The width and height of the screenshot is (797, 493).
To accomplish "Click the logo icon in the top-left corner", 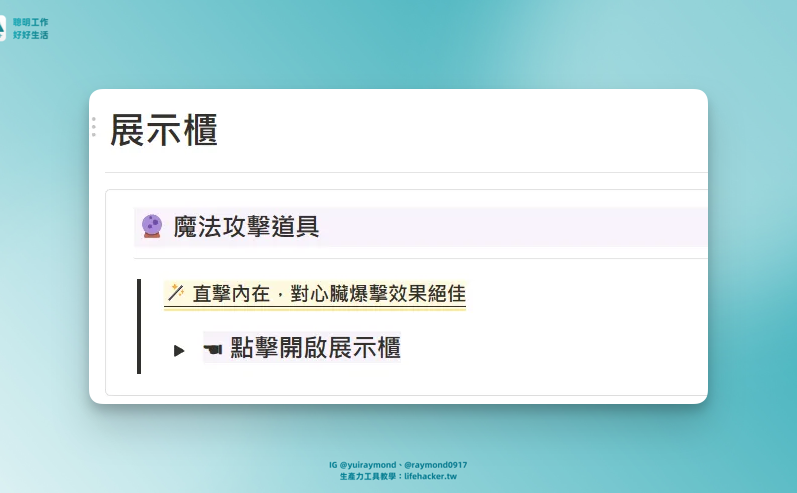I will tap(3, 28).
